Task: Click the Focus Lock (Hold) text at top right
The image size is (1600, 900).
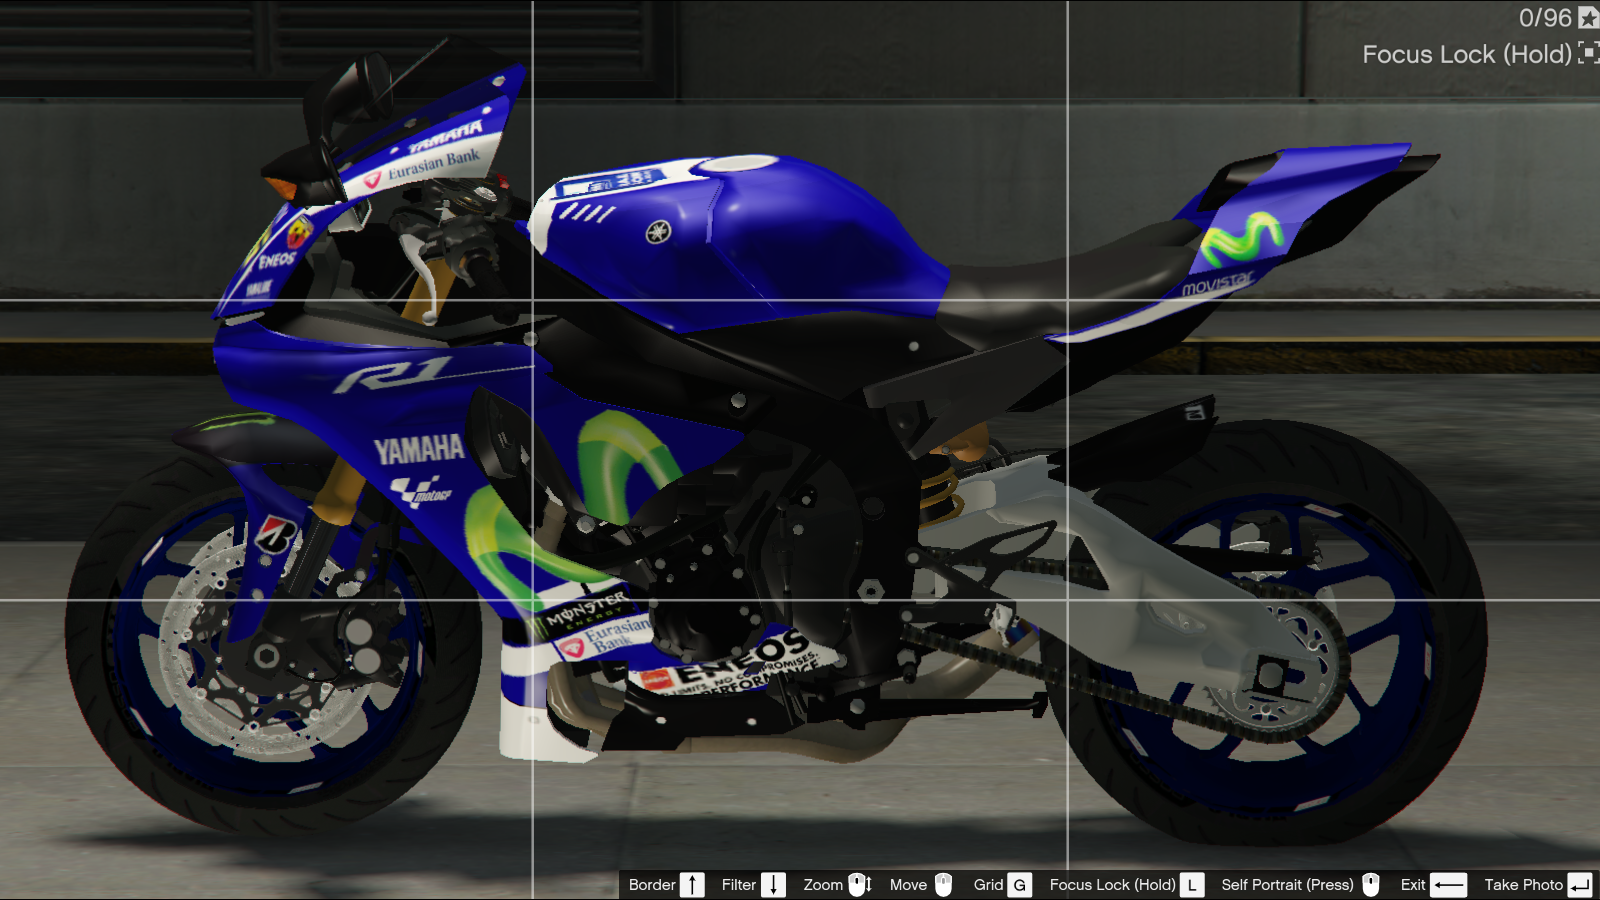Action: point(1467,54)
